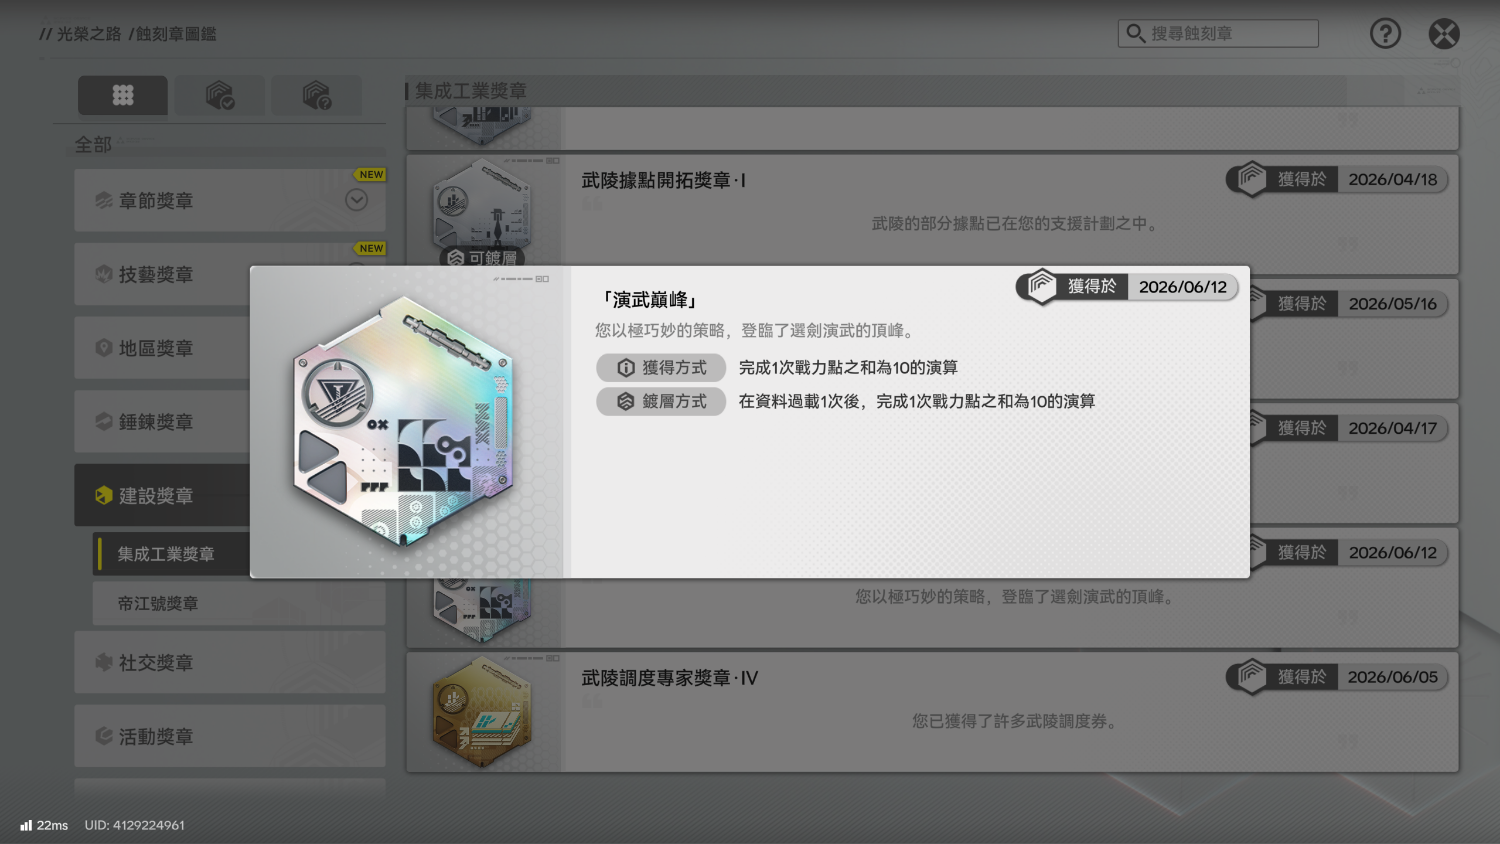Screen dimensions: 1500x844
Task: Select the all-badges grid filter tab
Action: [123, 95]
